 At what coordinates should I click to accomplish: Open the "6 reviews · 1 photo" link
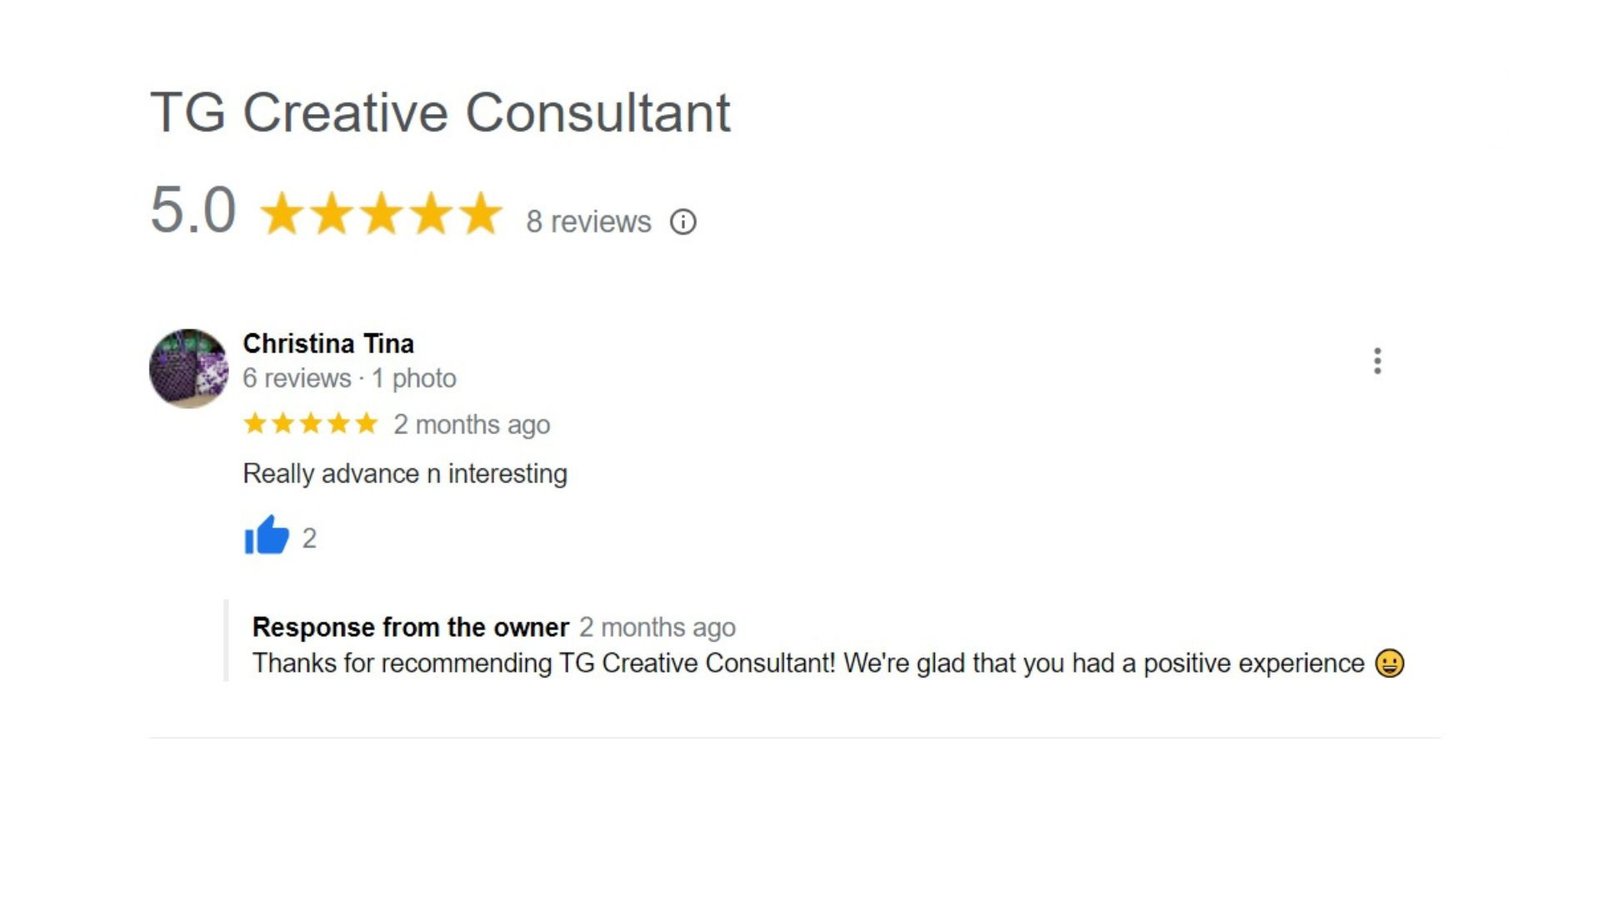point(349,379)
